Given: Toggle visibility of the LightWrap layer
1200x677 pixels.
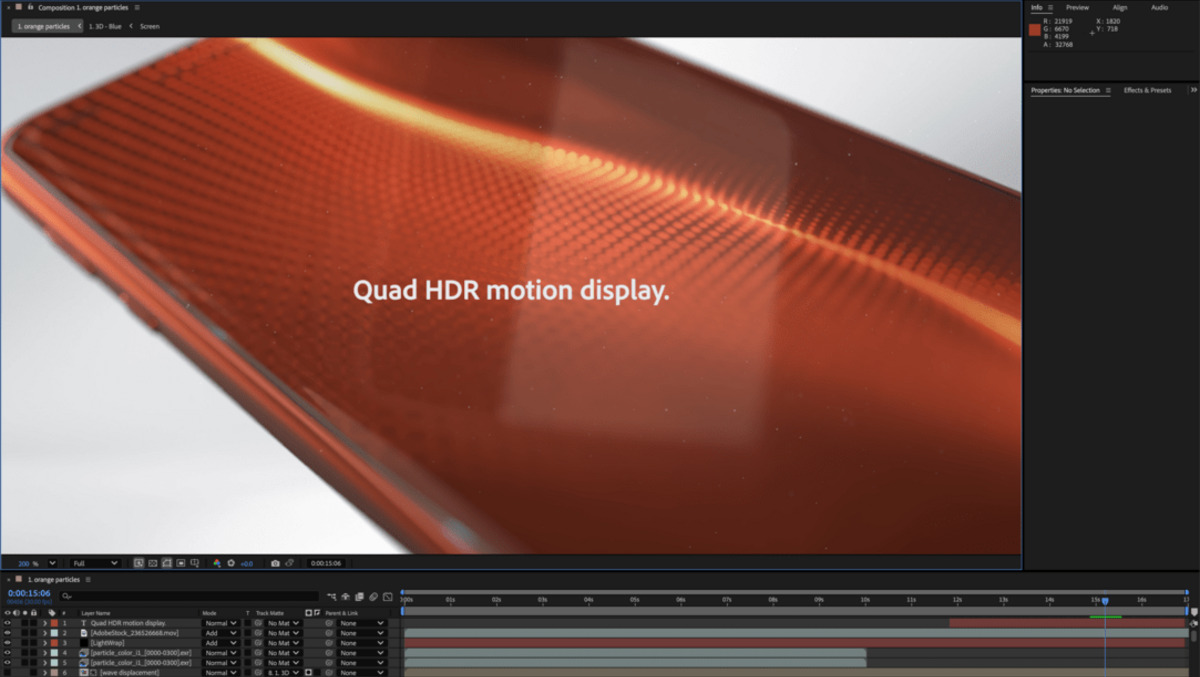Looking at the screenshot, I should pyautogui.click(x=7, y=643).
